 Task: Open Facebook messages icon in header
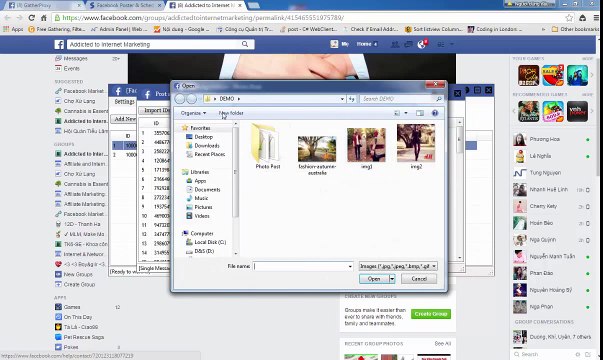(x=408, y=45)
